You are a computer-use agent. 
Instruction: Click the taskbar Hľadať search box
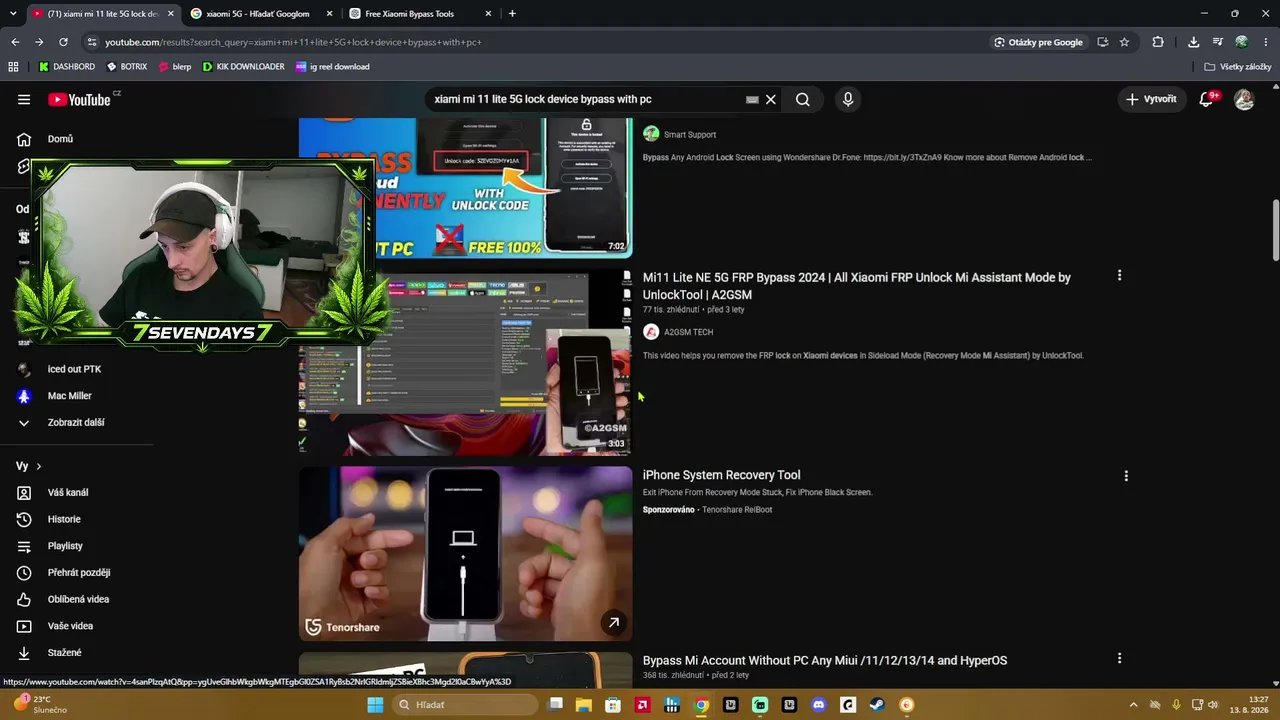coord(464,705)
